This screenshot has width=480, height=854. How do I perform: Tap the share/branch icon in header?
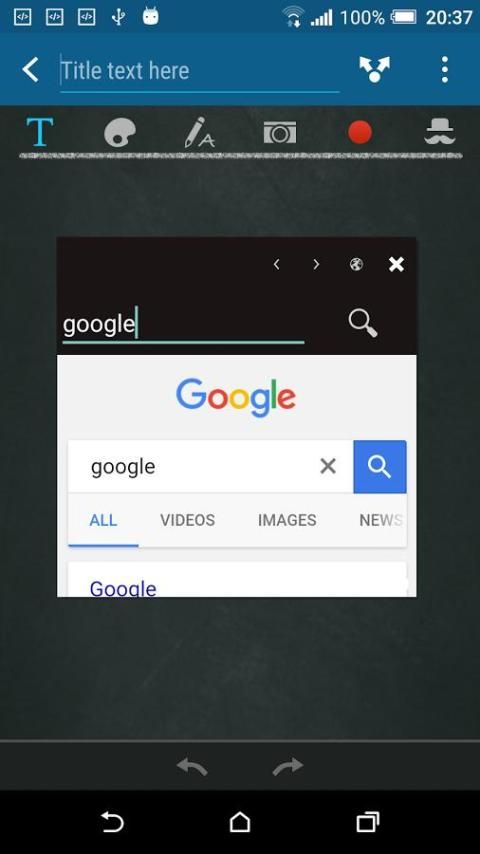[374, 70]
